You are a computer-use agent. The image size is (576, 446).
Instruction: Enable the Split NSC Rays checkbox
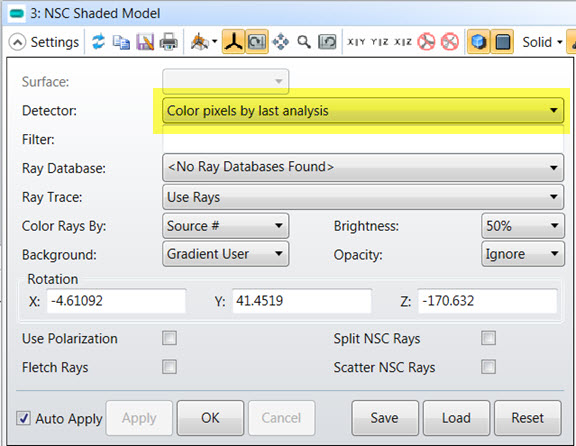click(x=489, y=338)
